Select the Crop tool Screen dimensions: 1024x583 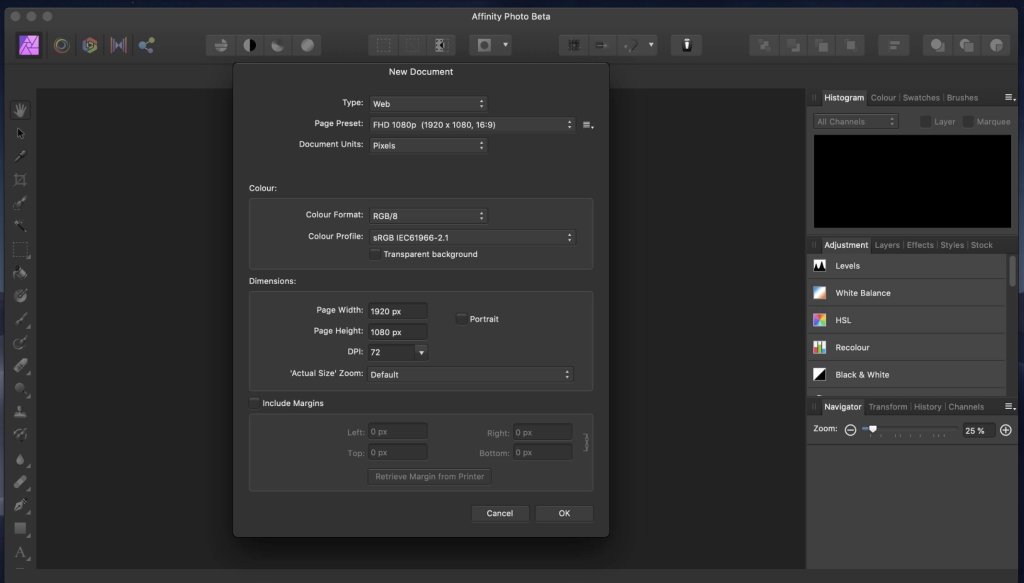(x=20, y=180)
